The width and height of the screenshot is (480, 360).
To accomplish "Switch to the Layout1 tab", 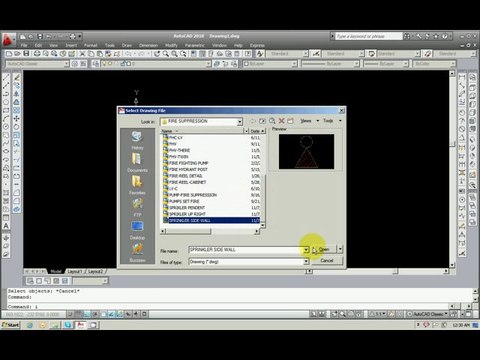I will point(75,272).
